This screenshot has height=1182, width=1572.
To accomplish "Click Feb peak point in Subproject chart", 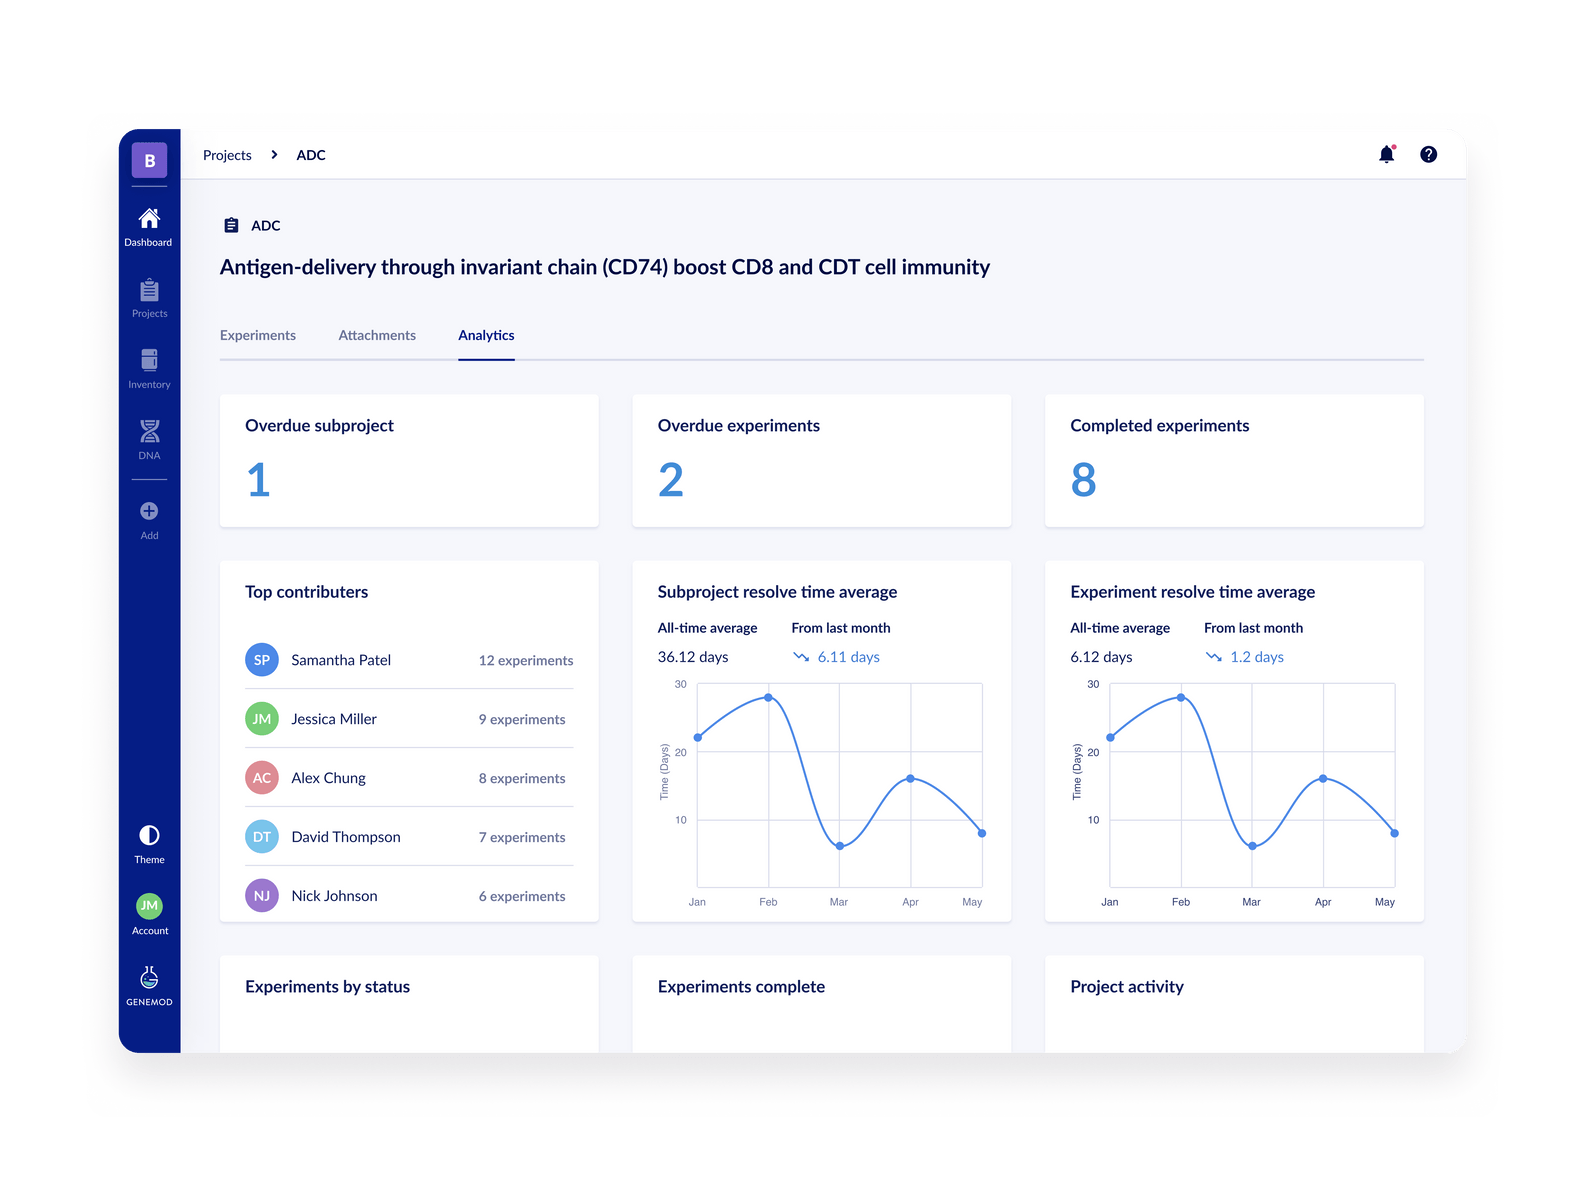I will click(768, 697).
